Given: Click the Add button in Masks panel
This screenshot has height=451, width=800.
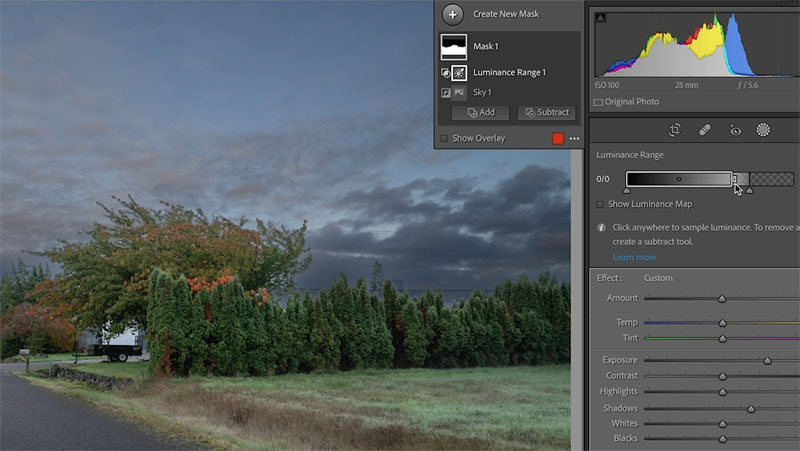Looking at the screenshot, I should [481, 112].
